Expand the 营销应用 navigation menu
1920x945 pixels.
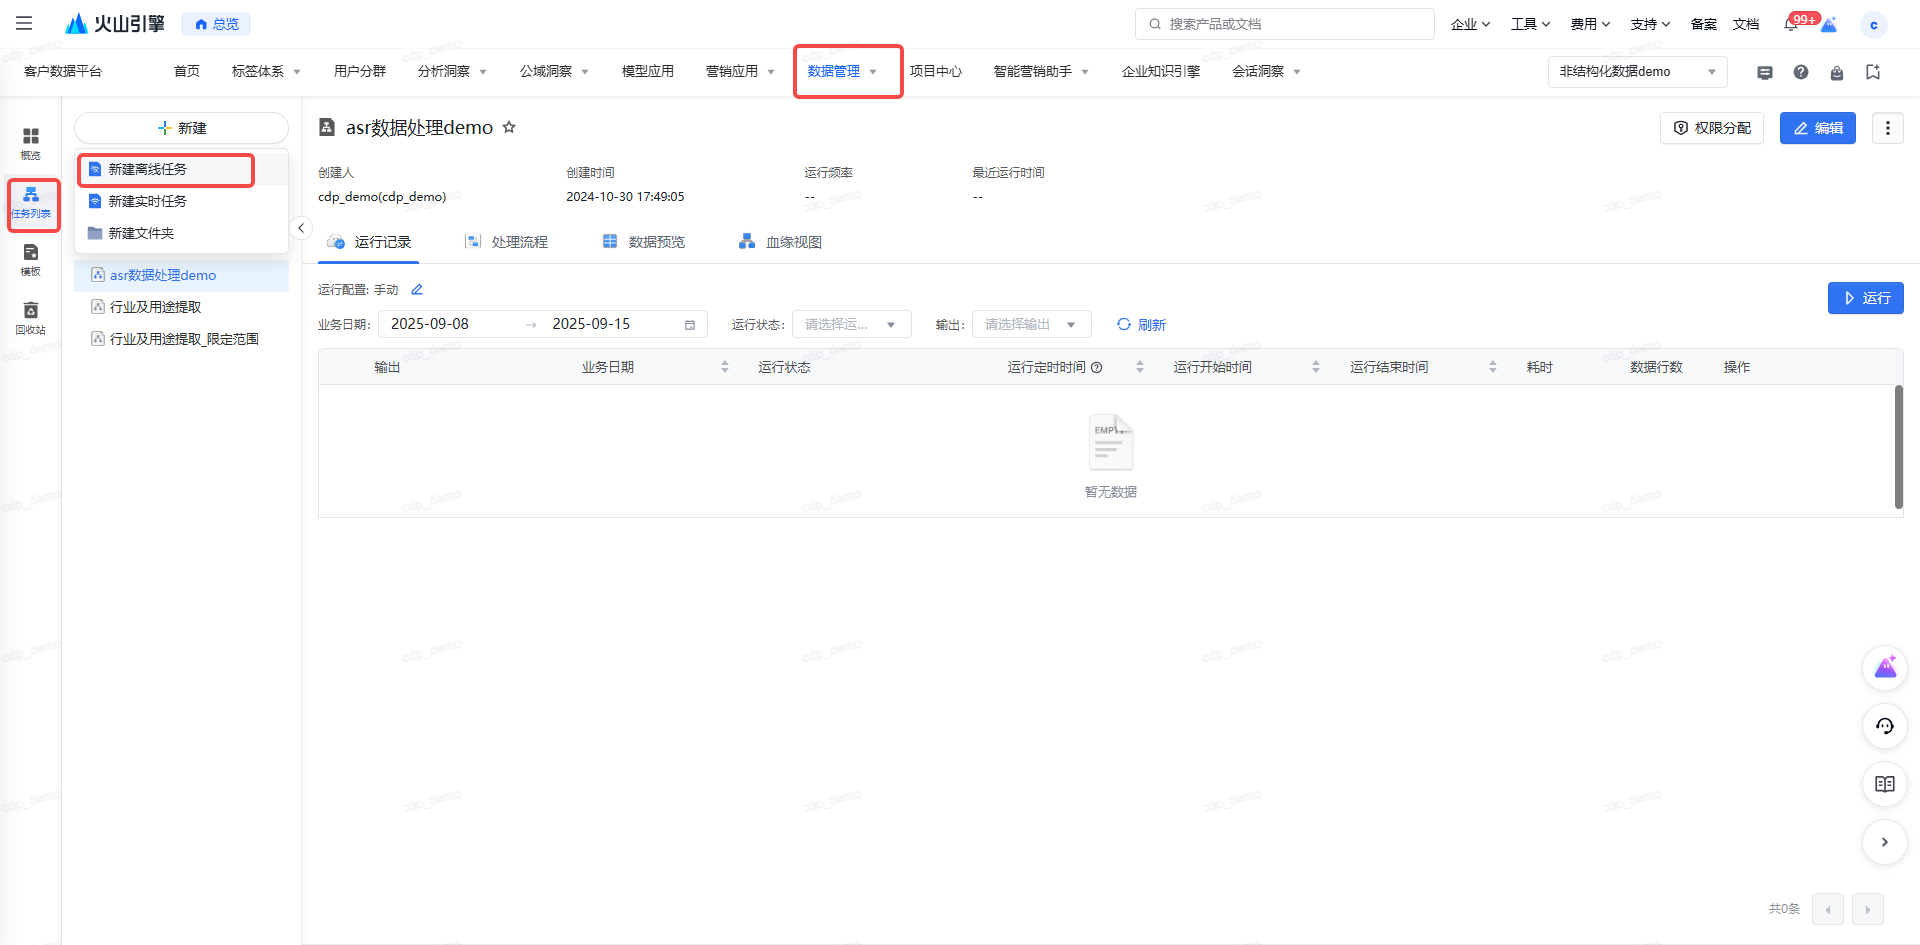[x=740, y=72]
